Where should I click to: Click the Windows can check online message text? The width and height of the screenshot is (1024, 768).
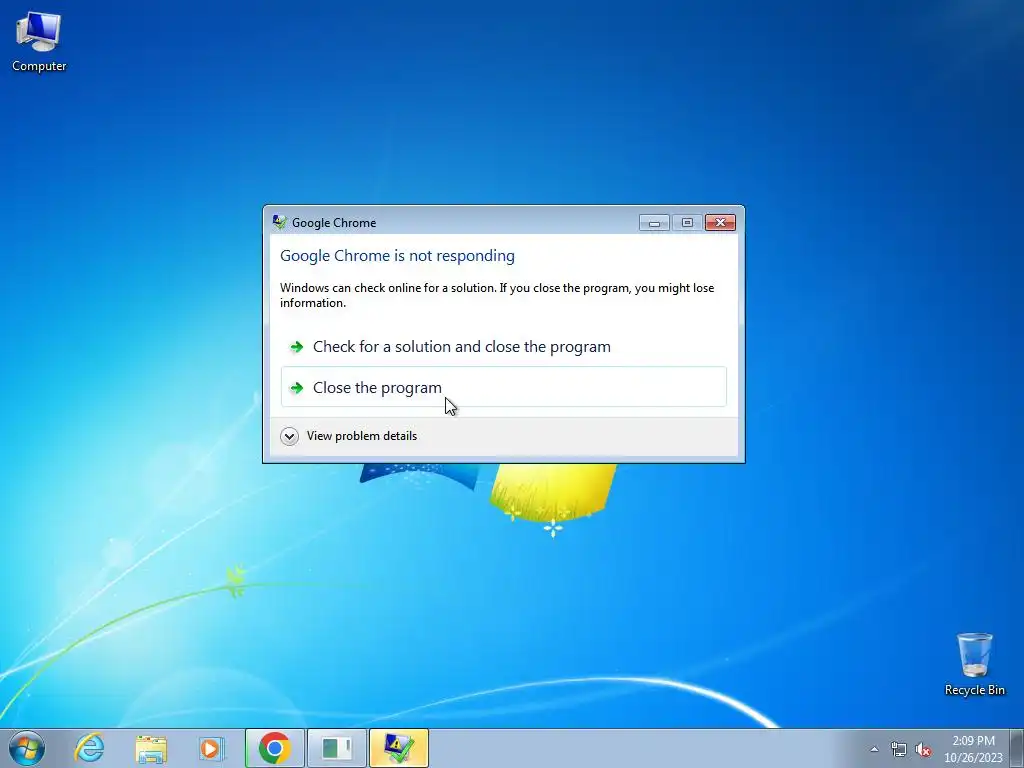tap(497, 295)
